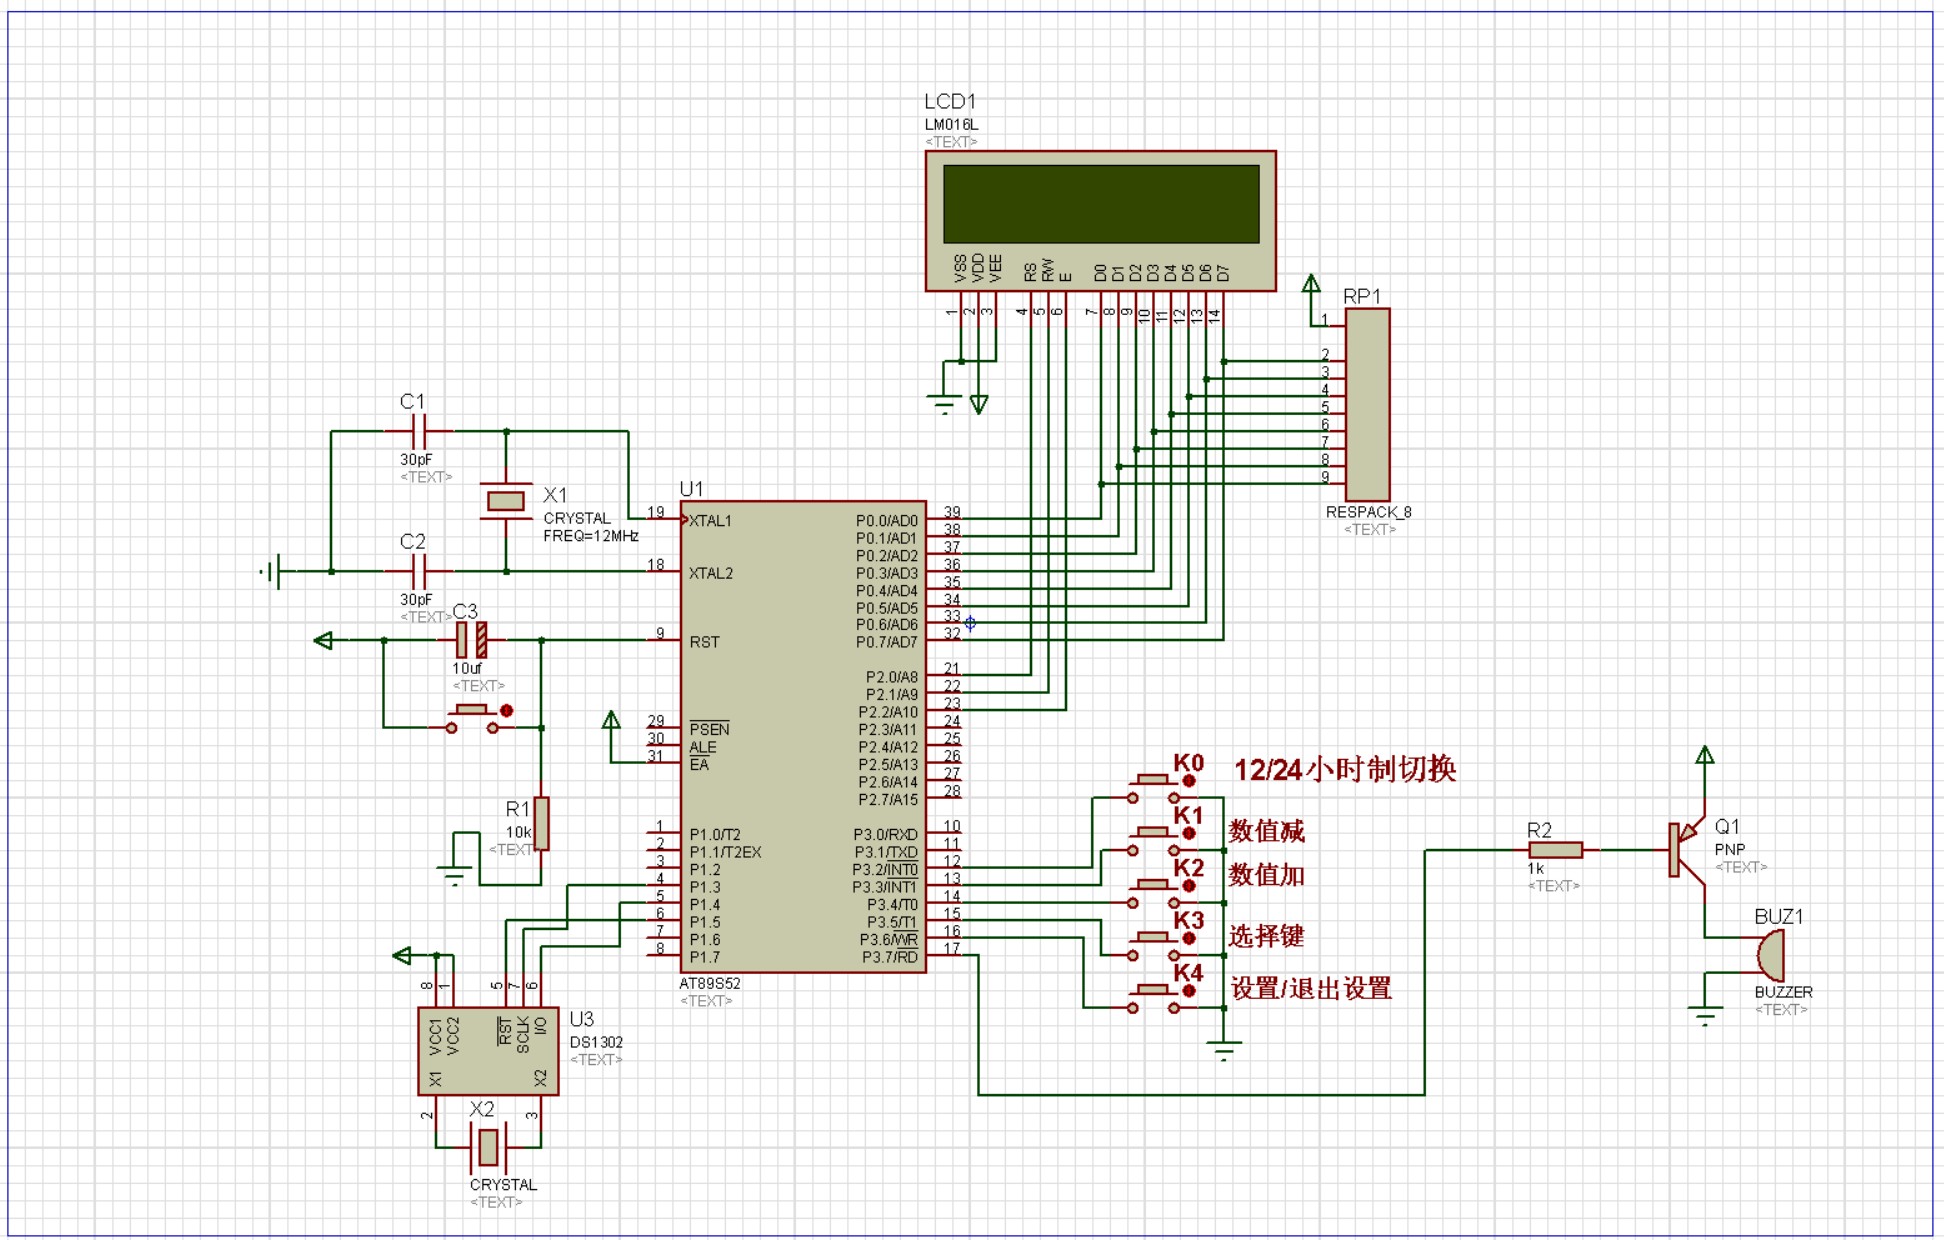
Task: Click the 'P2.0/A8' pin label
Action: tap(891, 677)
